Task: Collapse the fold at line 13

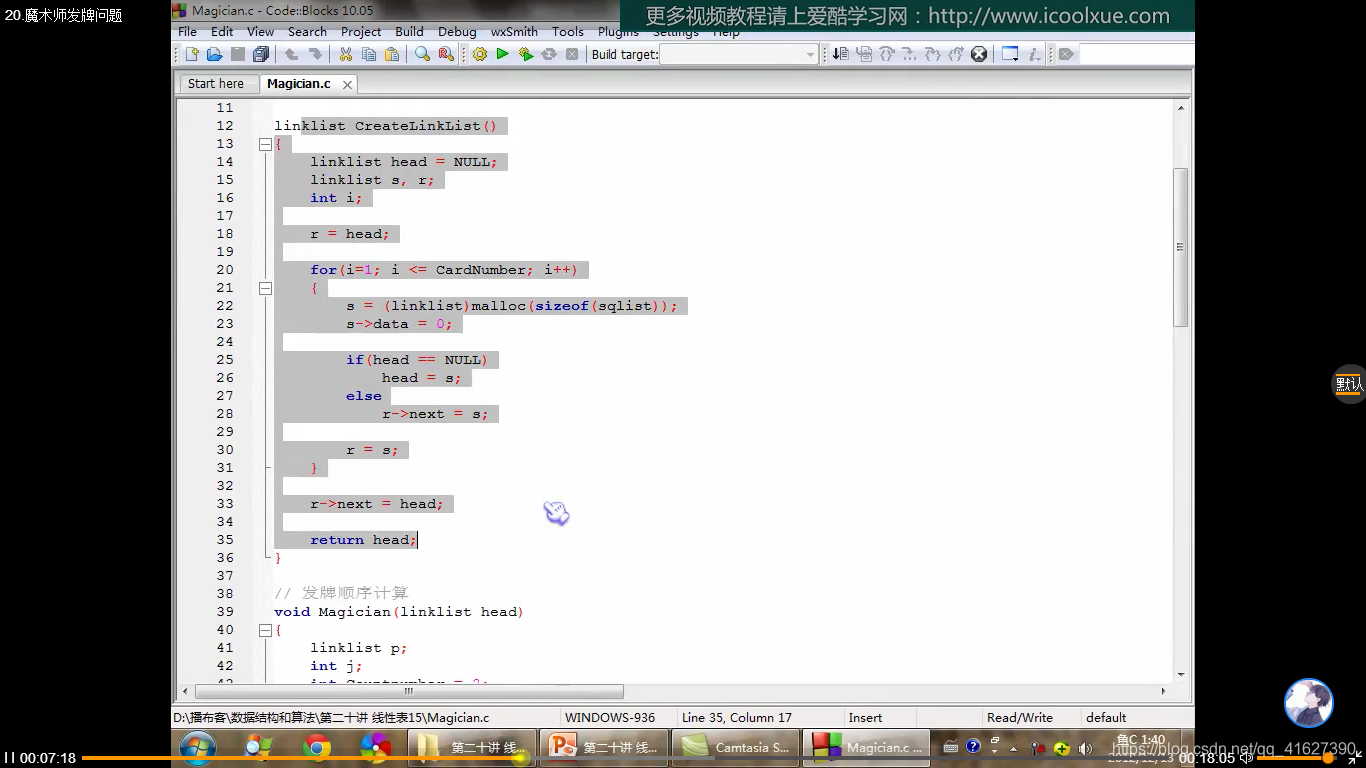Action: tap(265, 144)
